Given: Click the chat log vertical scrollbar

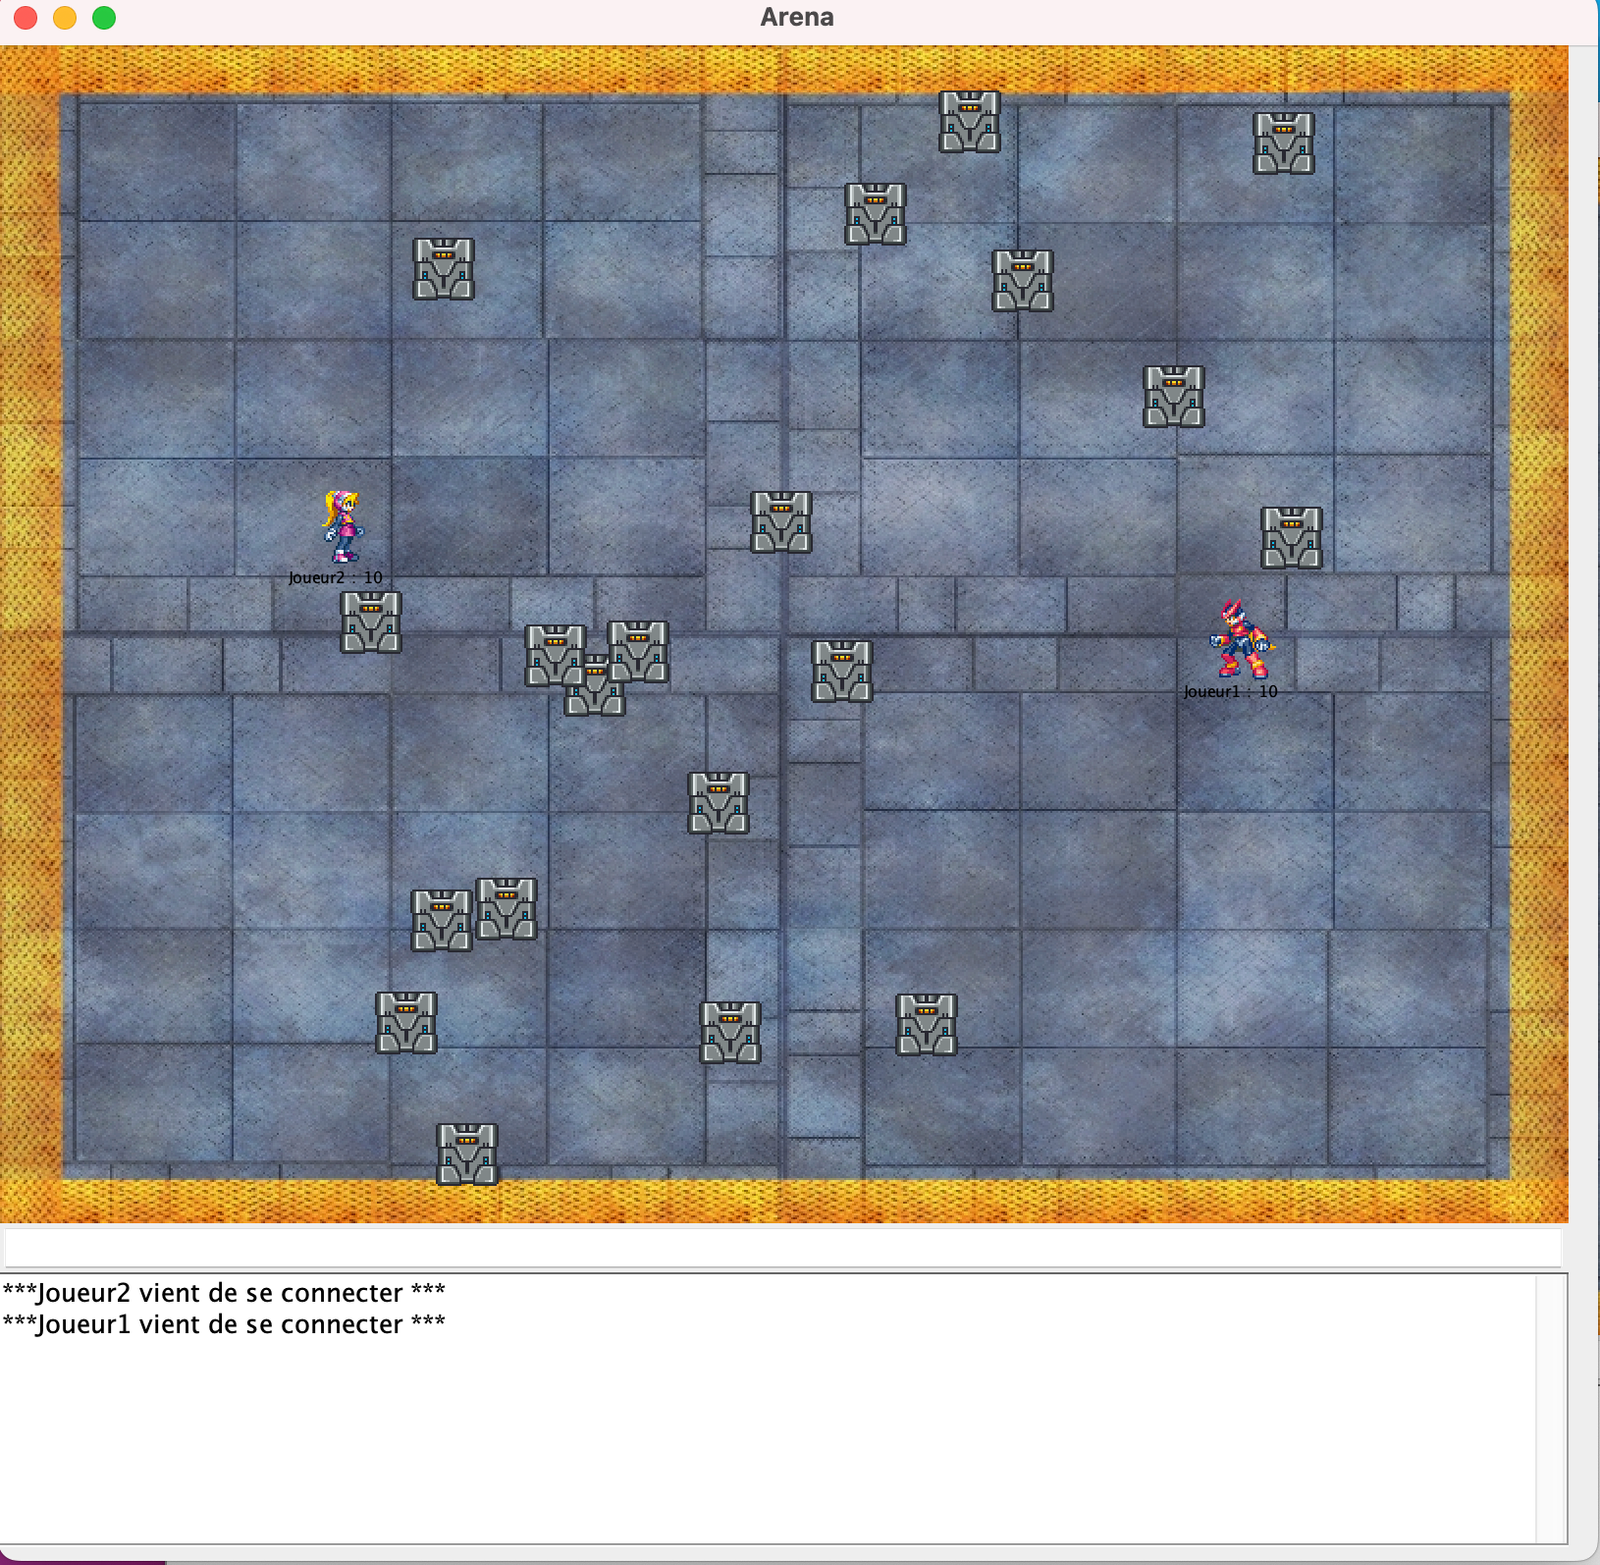Looking at the screenshot, I should (x=1551, y=1408).
